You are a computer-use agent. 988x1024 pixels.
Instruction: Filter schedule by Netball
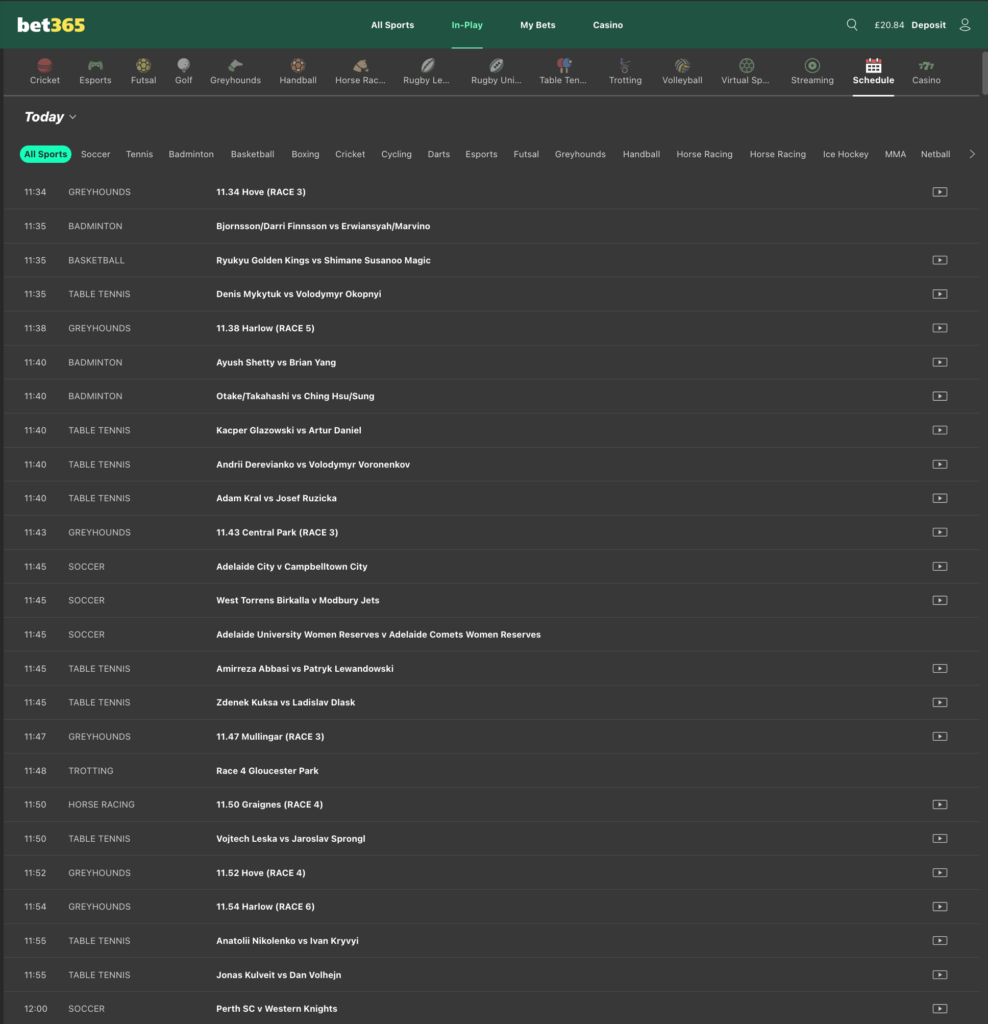pyautogui.click(x=935, y=154)
